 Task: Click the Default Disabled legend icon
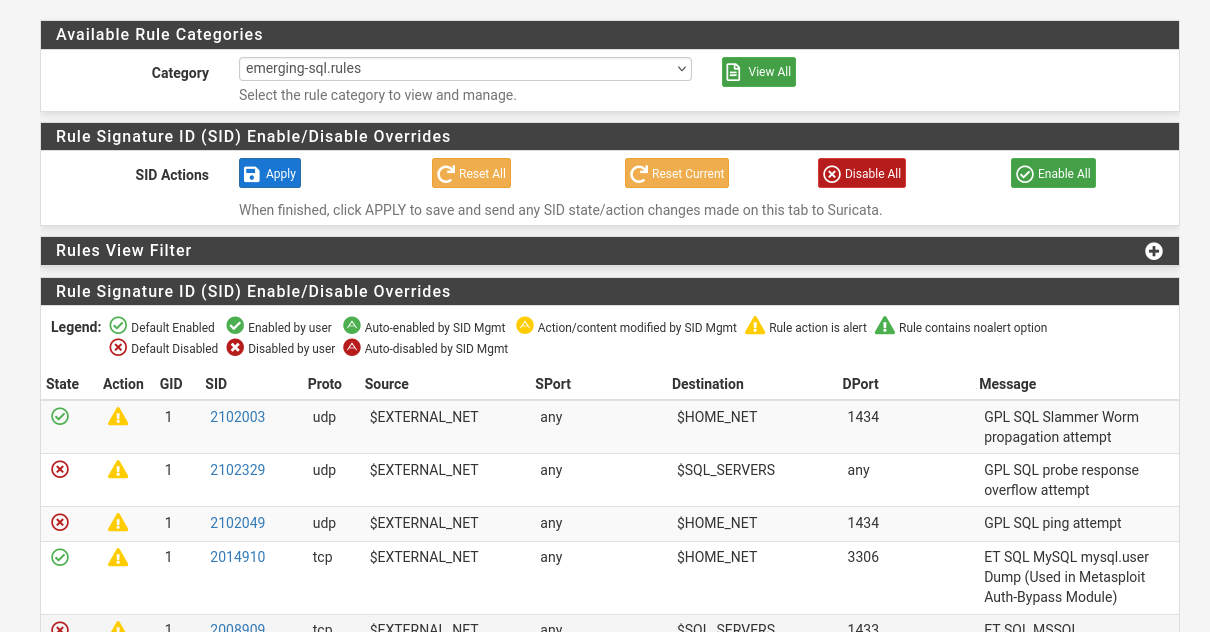(118, 348)
